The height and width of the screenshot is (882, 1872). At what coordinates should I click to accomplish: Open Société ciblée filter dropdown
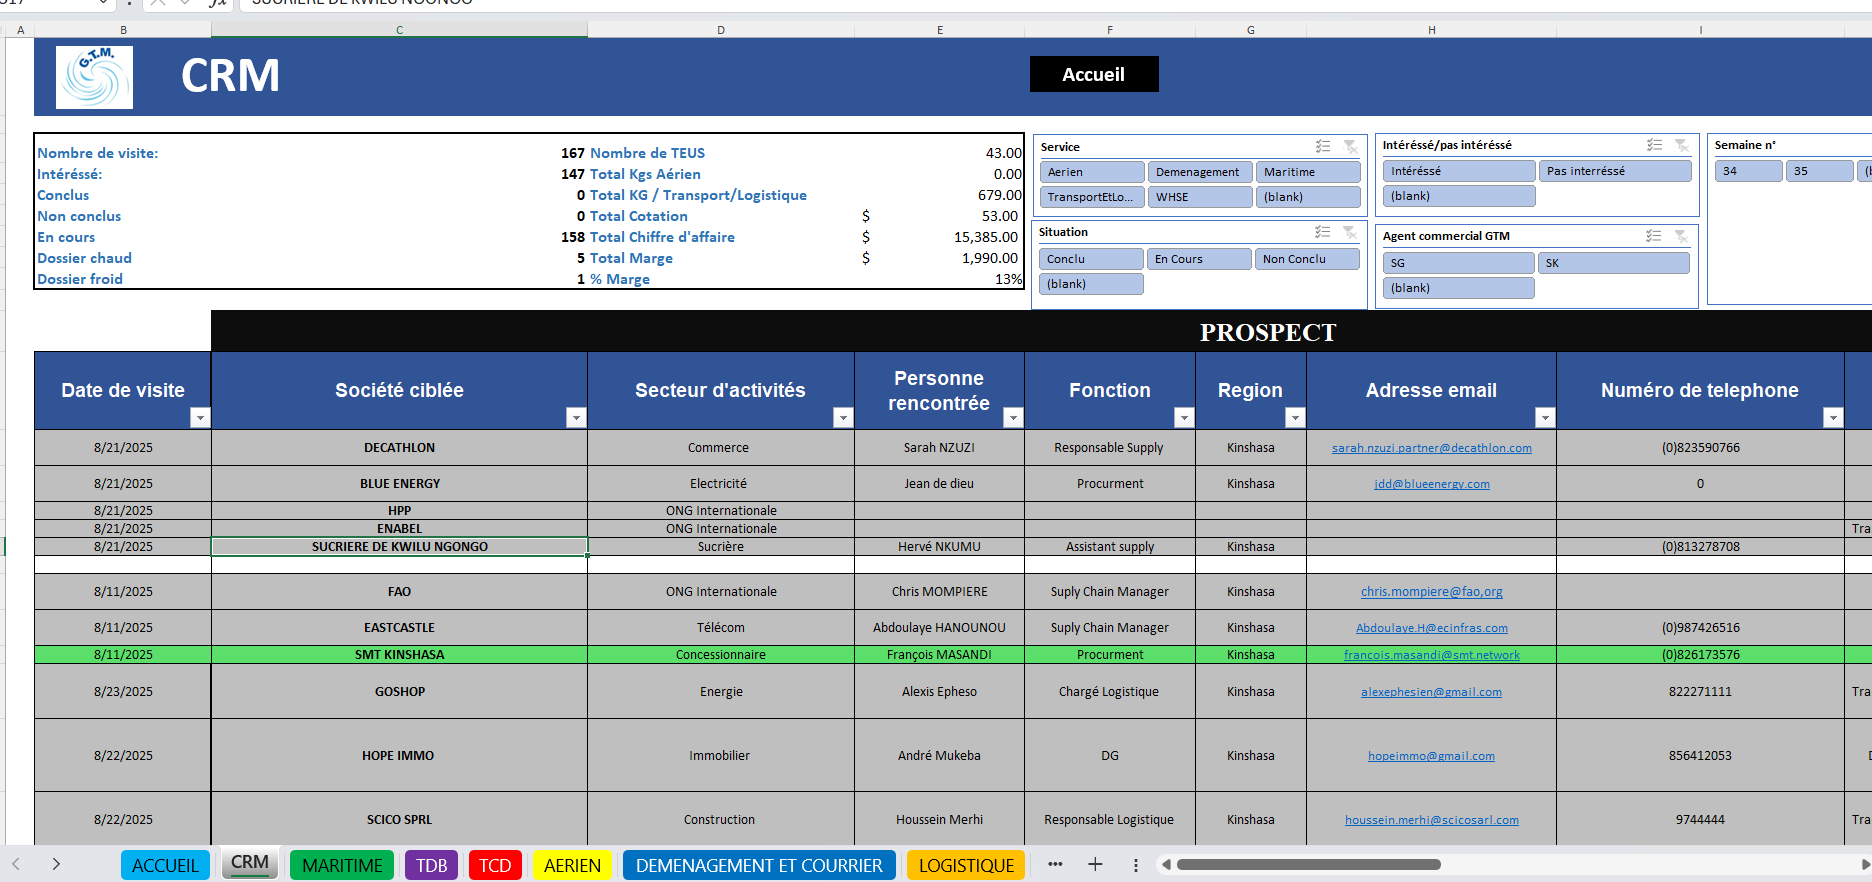click(576, 418)
